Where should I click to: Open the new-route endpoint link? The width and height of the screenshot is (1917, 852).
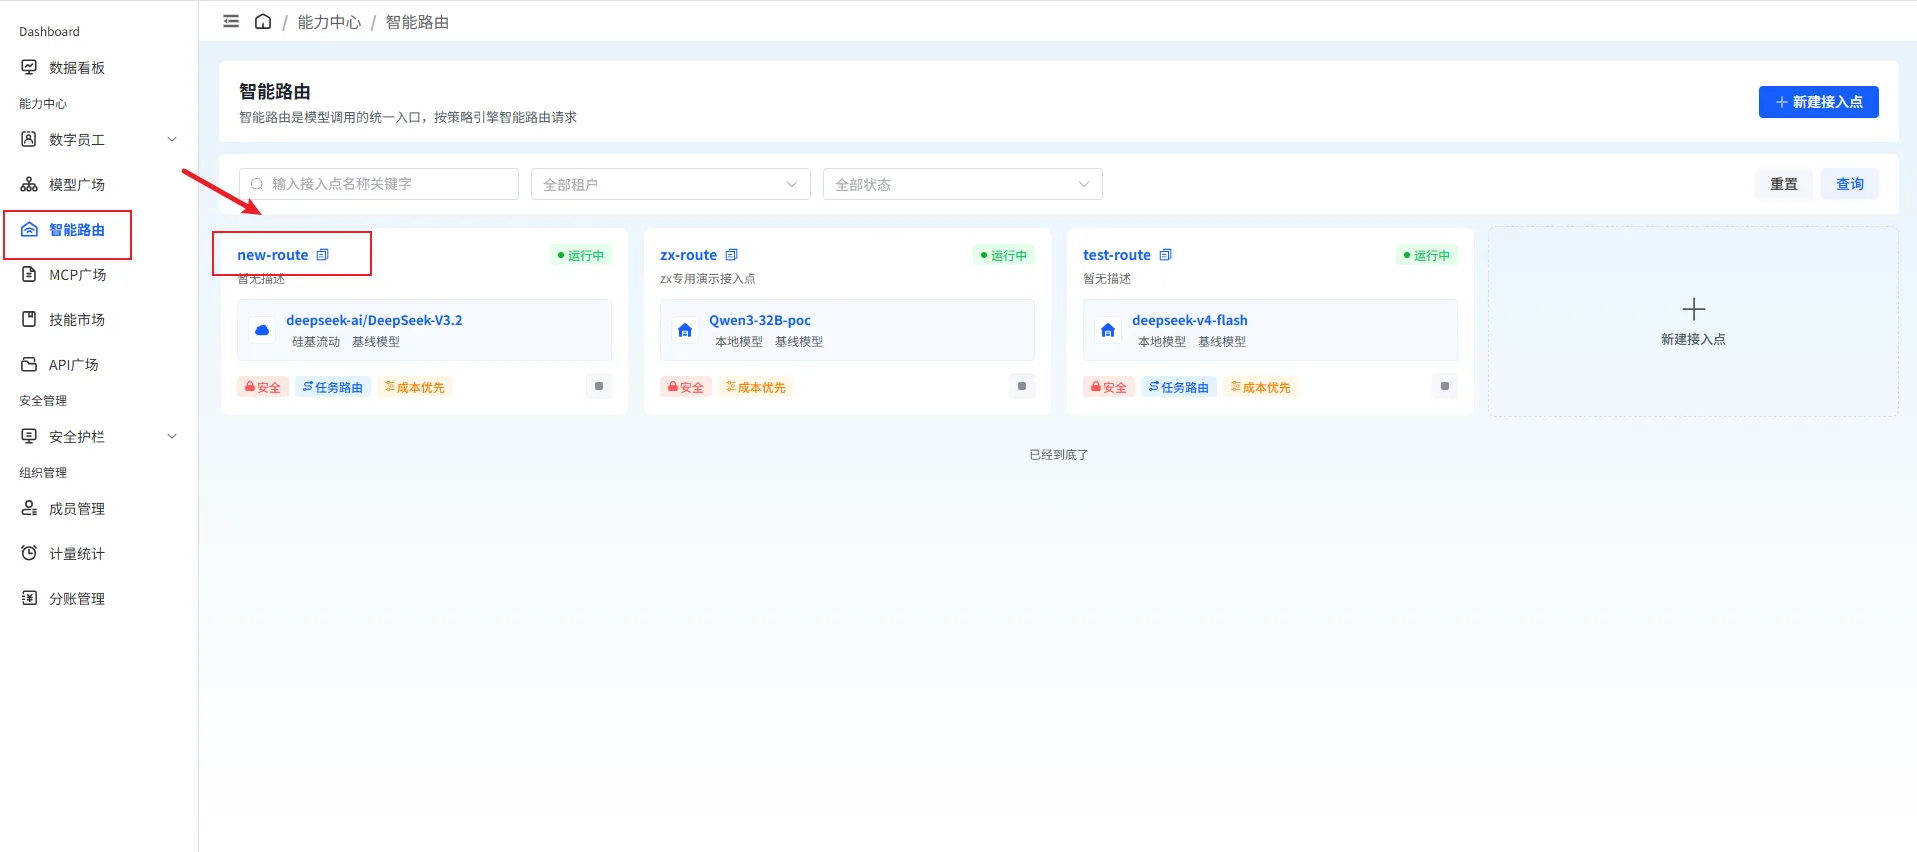273,255
